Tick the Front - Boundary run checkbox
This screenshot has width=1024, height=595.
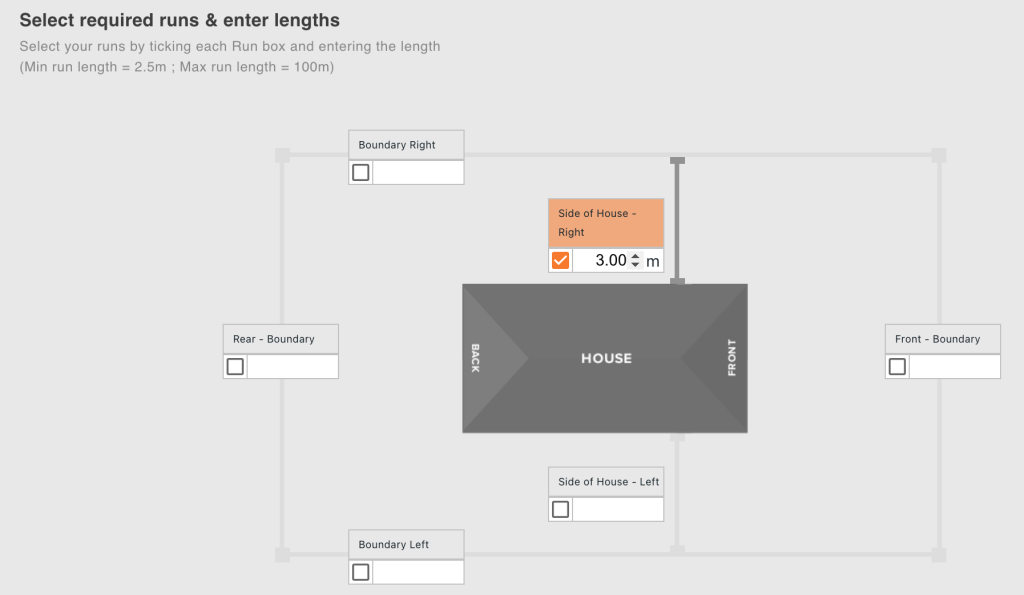(898, 366)
